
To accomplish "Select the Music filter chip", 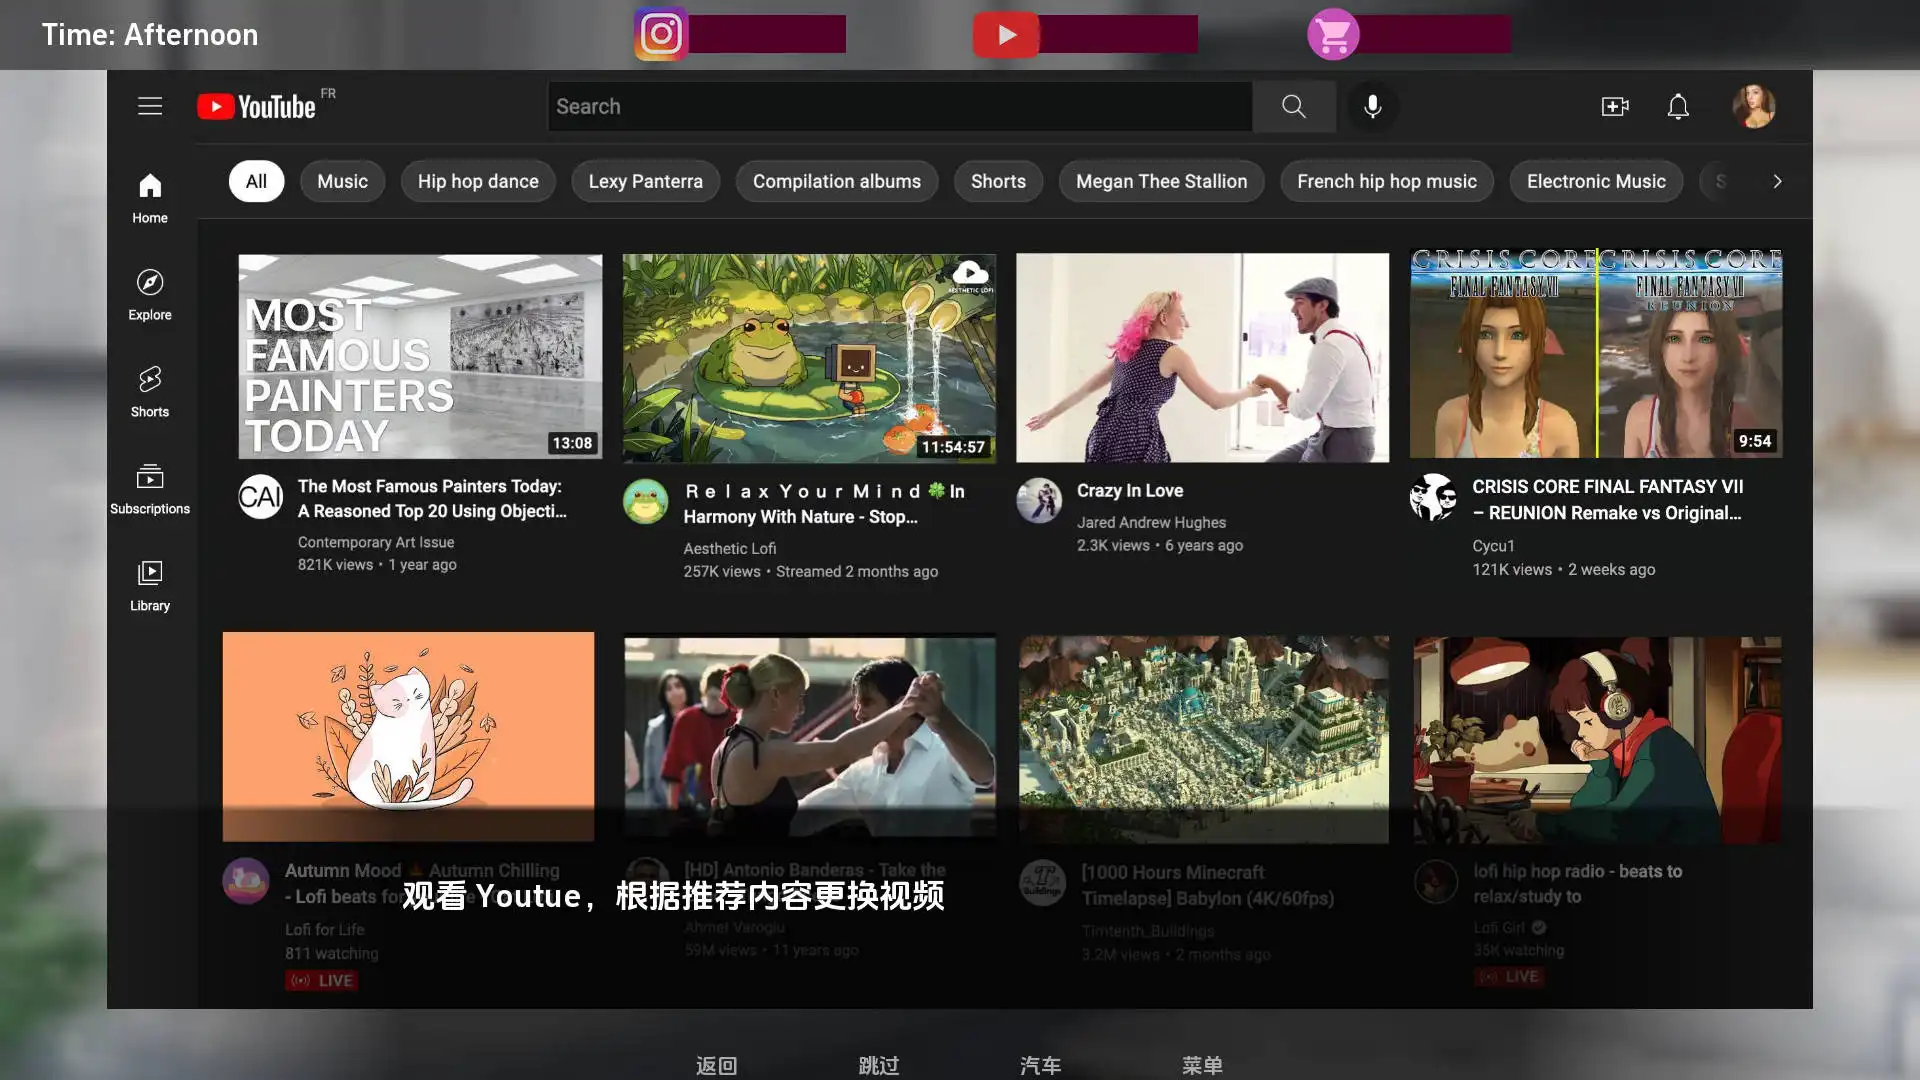I will click(342, 181).
